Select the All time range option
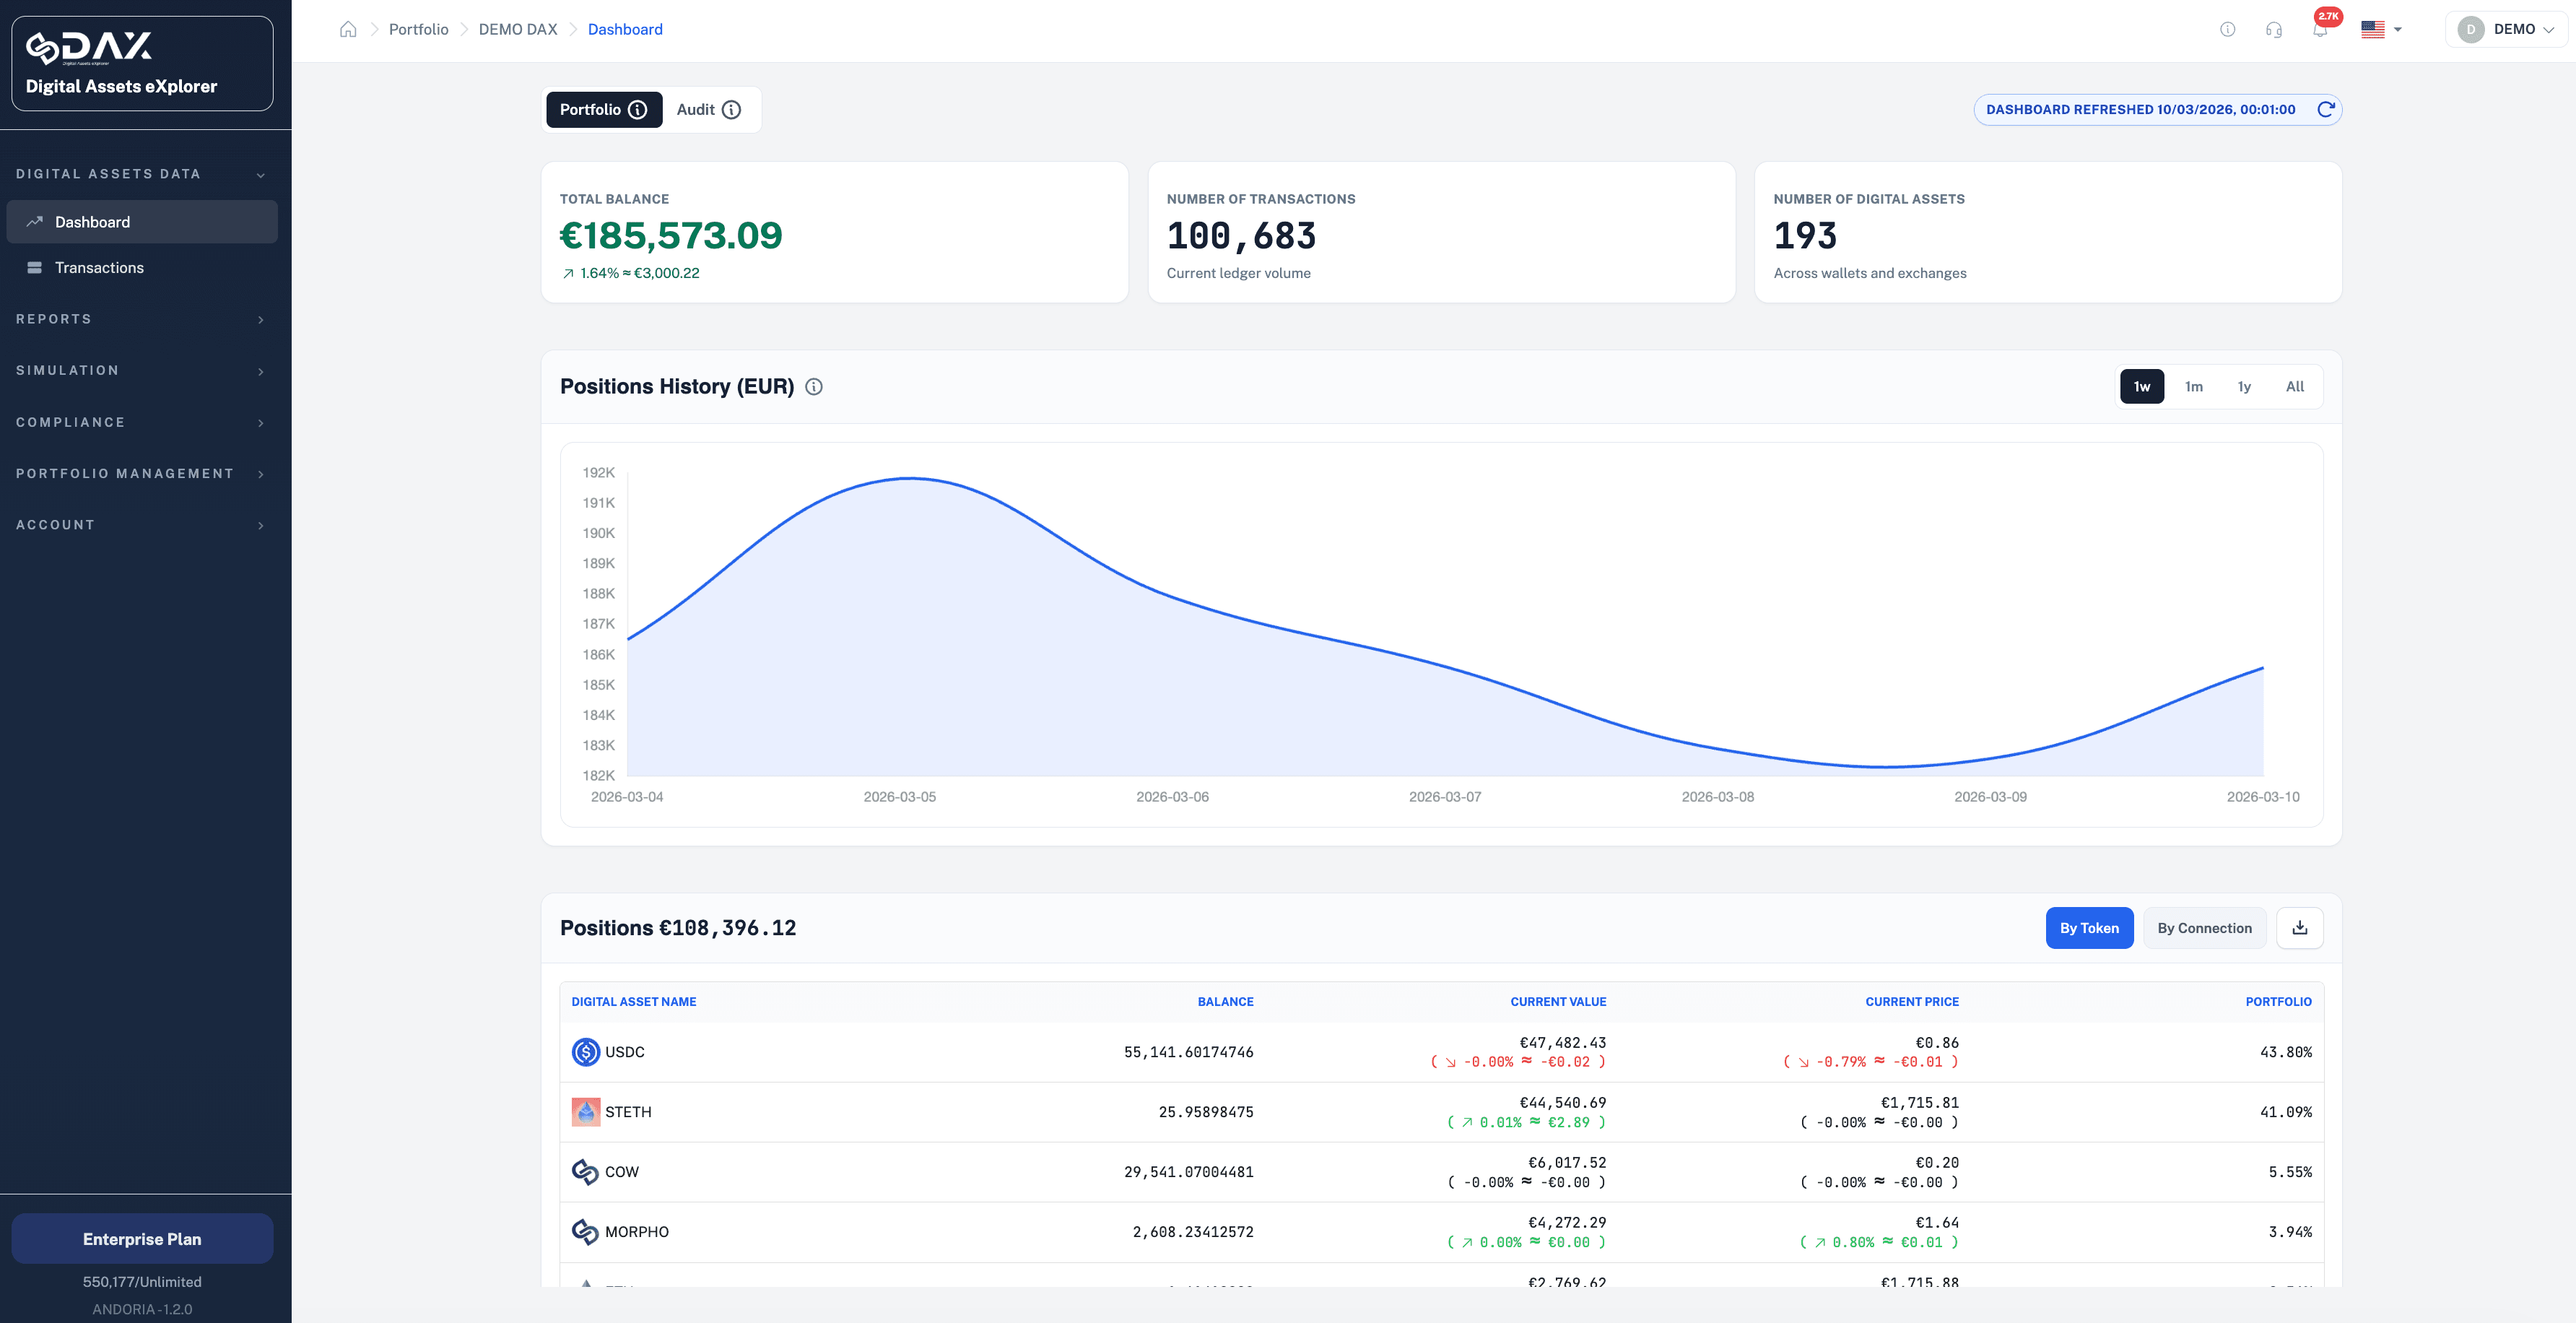The image size is (2576, 1323). [x=2294, y=387]
